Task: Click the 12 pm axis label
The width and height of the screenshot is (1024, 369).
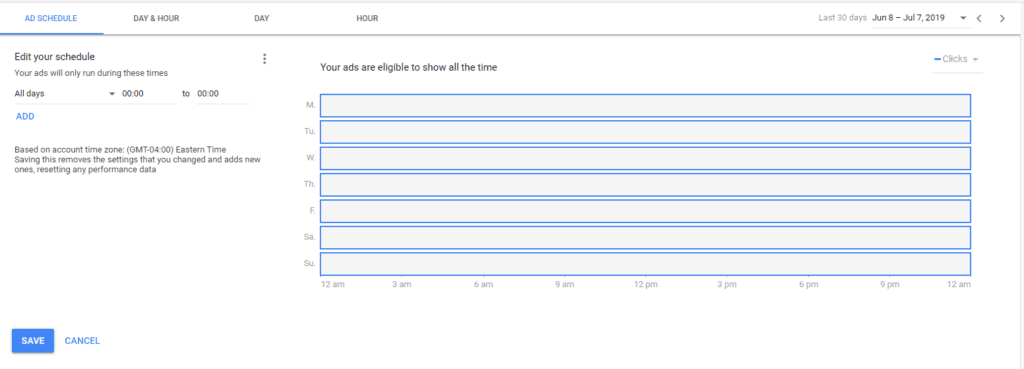Action: (645, 285)
